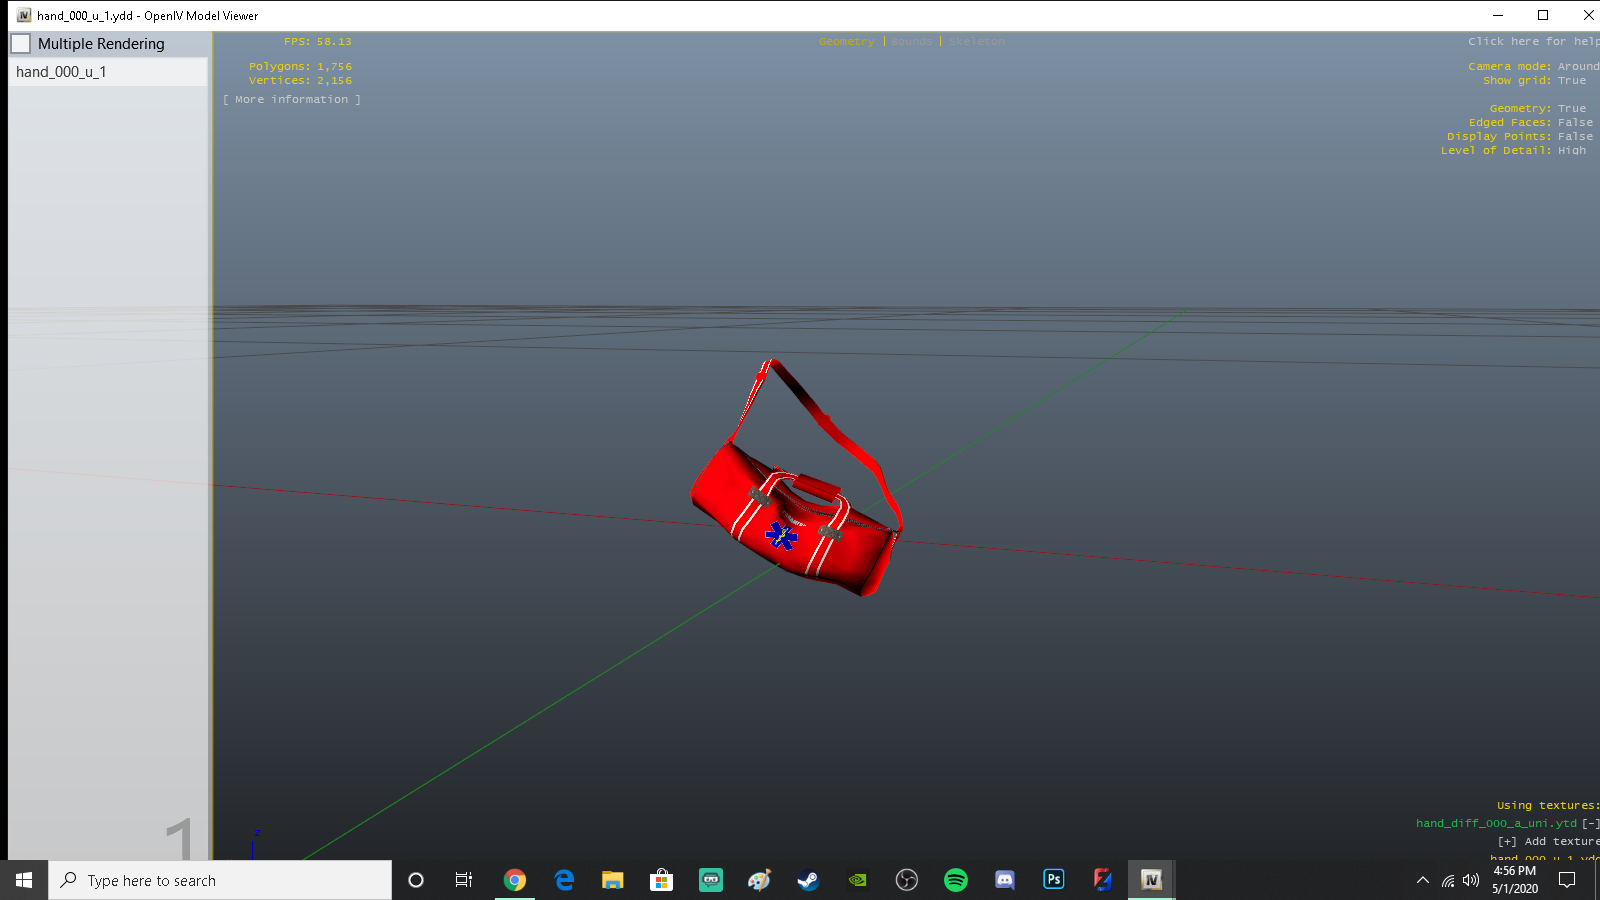Select hand_000_u_1 in the model list
The width and height of the screenshot is (1600, 900).
click(x=61, y=72)
